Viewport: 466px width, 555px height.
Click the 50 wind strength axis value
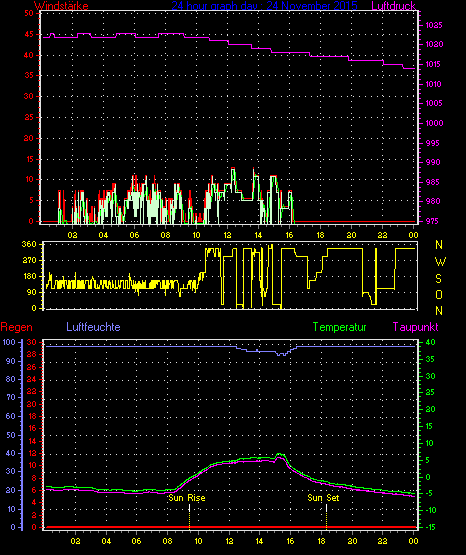29,13
